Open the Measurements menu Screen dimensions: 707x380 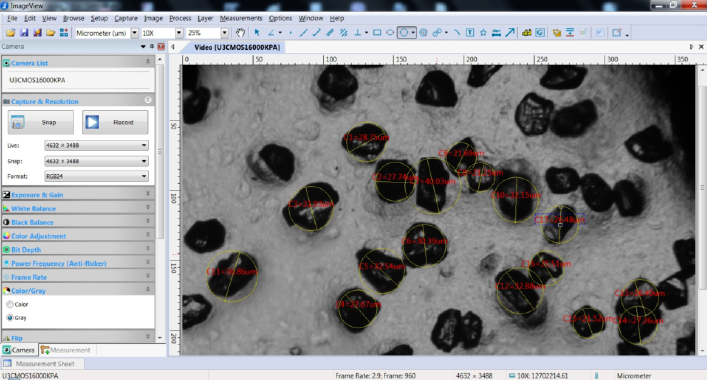pos(241,18)
